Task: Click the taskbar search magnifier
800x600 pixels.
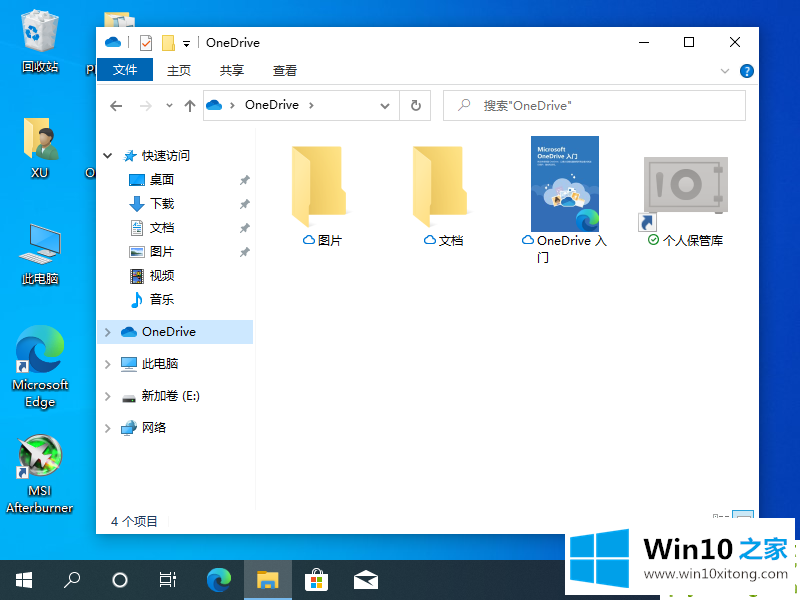Action: pyautogui.click(x=71, y=580)
